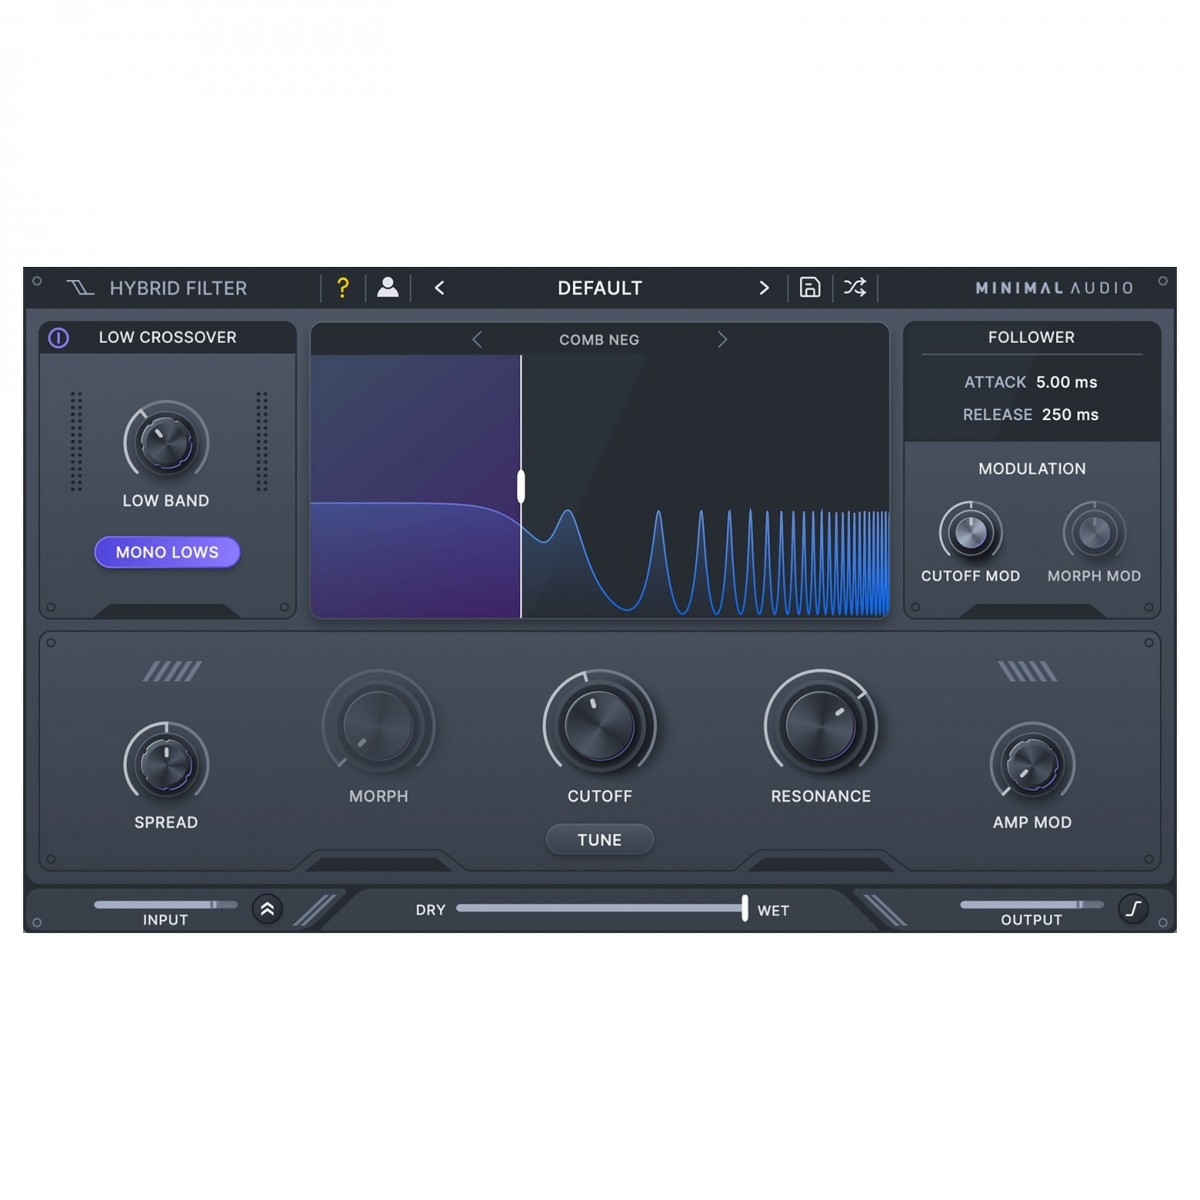Click the Resonance knob
Screen dimensions: 1200x1200
coord(820,725)
